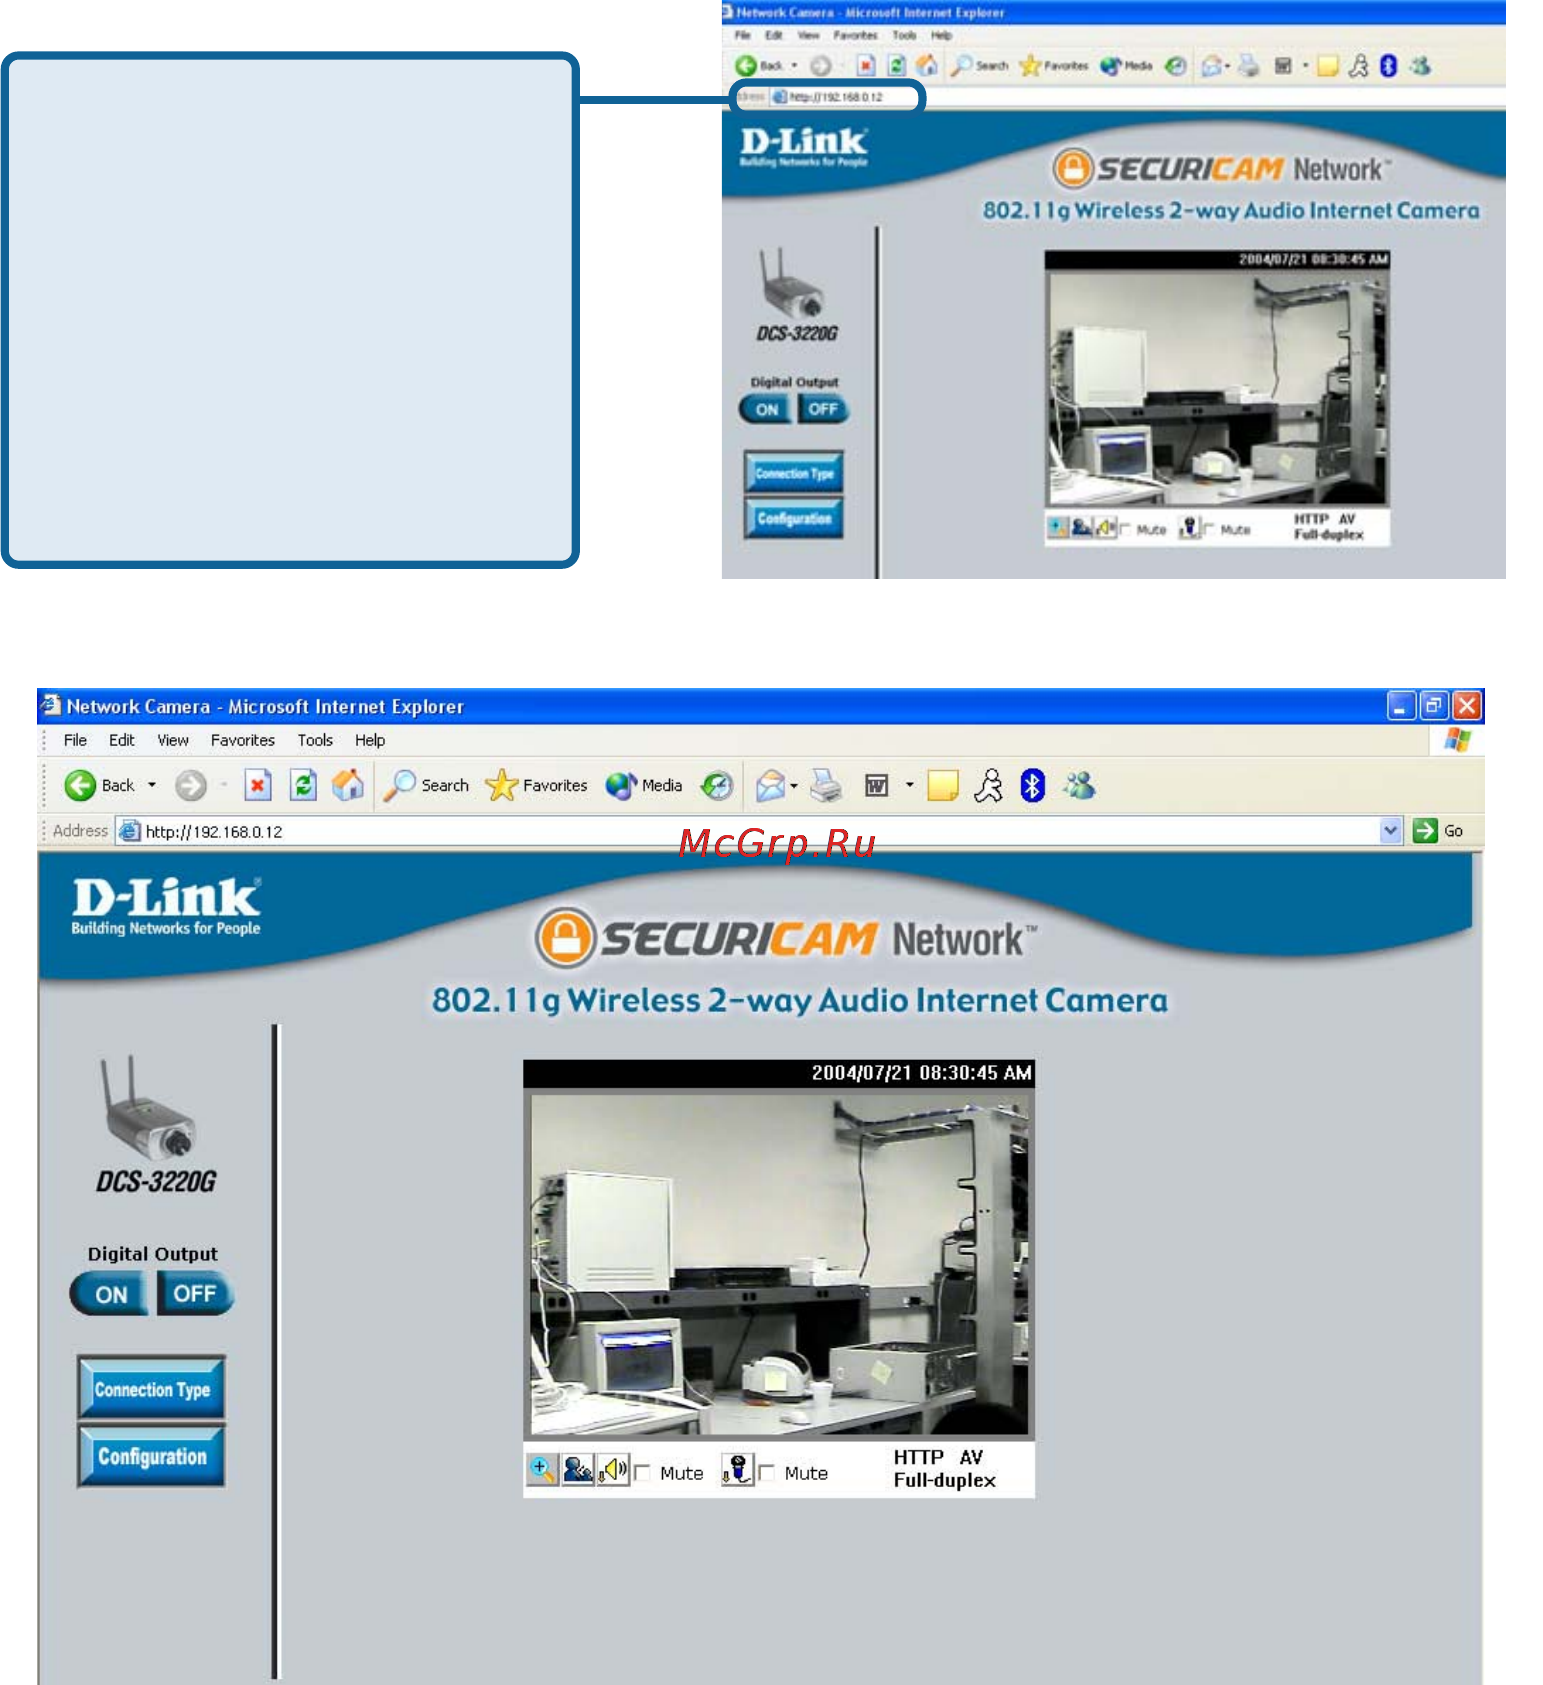Viewport: 1543px width, 1685px height.
Task: Click the page icon beside the URL
Action: [129, 831]
